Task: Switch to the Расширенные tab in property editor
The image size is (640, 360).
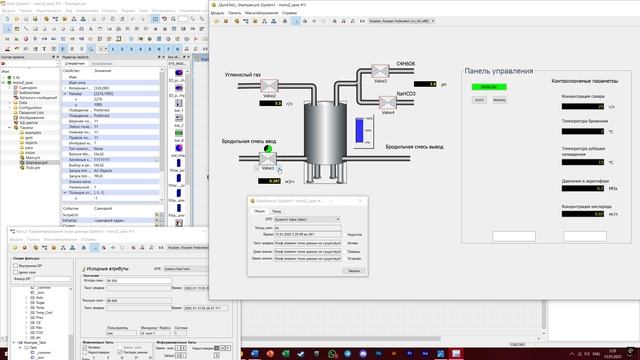Action: pyautogui.click(x=102, y=64)
